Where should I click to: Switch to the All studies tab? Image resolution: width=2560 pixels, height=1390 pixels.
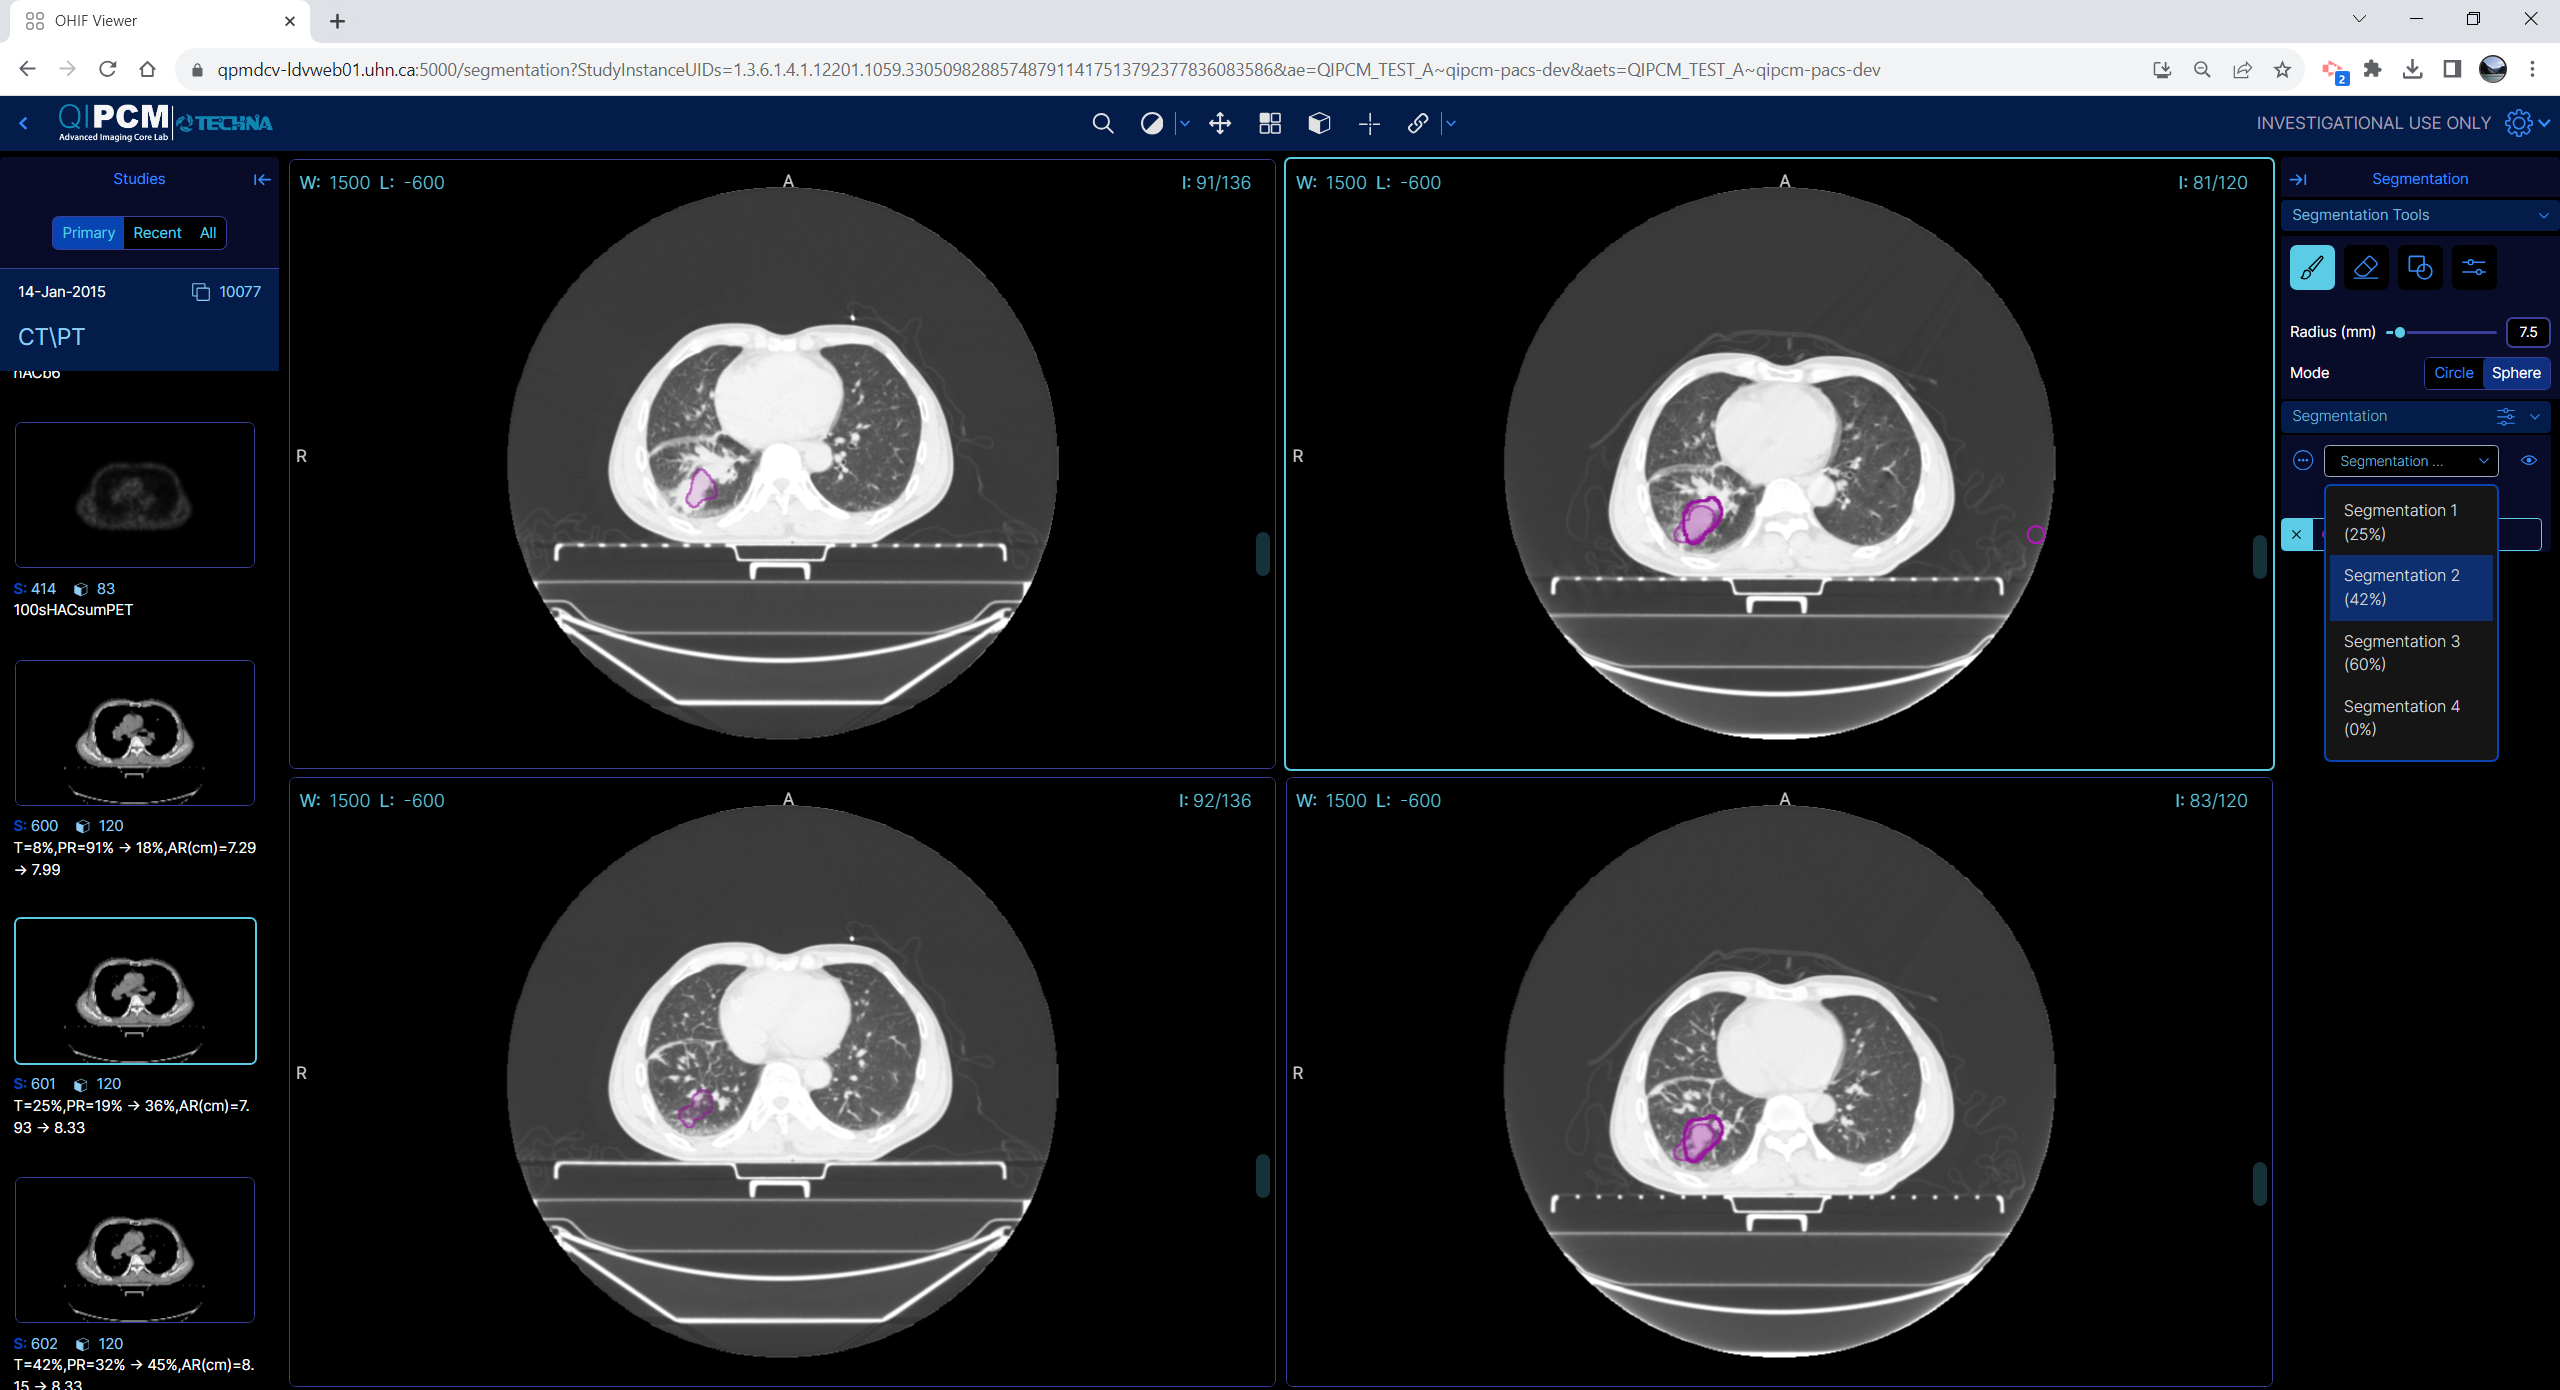pos(208,233)
